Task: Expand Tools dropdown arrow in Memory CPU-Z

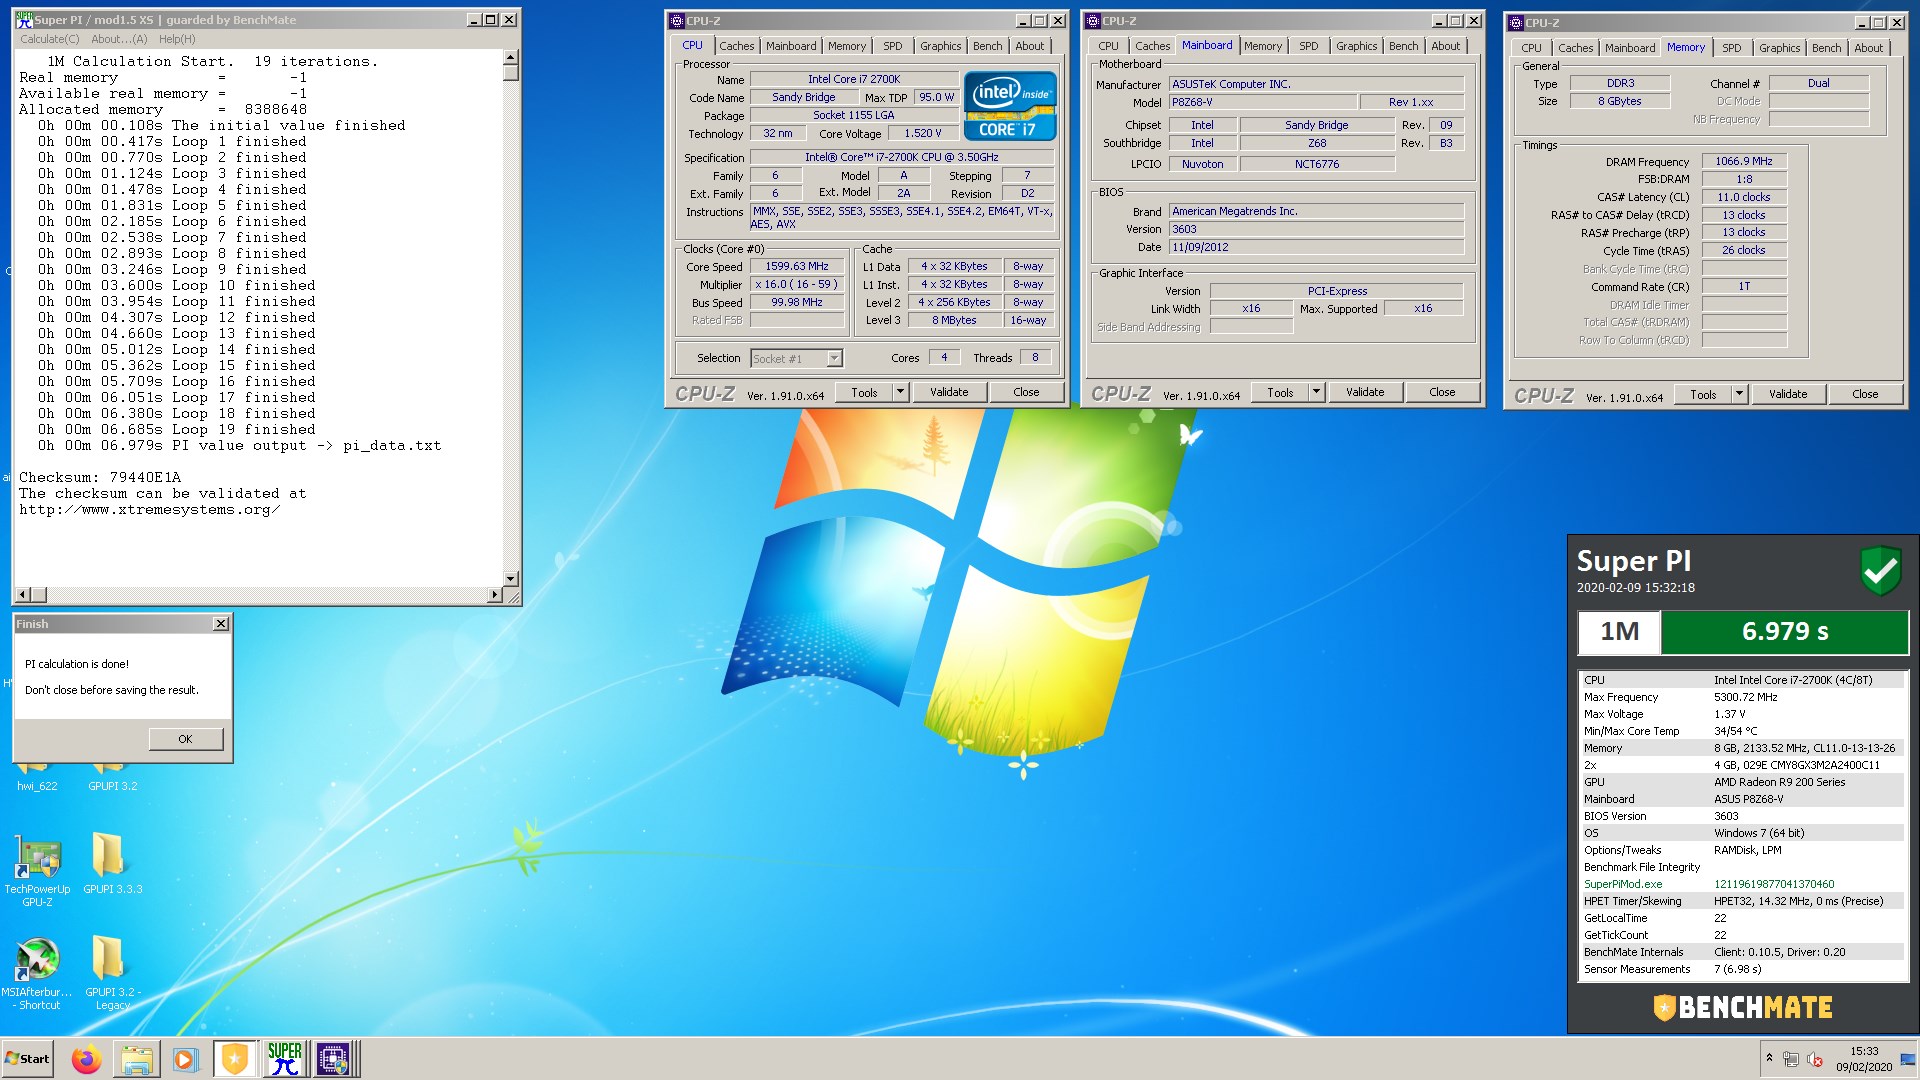Action: click(x=1740, y=394)
